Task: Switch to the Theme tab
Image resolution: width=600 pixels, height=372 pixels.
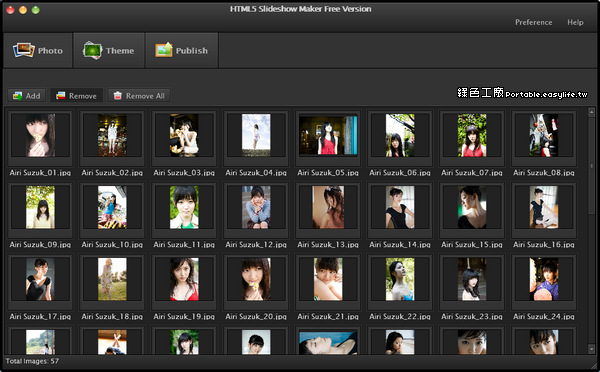Action: click(x=109, y=50)
